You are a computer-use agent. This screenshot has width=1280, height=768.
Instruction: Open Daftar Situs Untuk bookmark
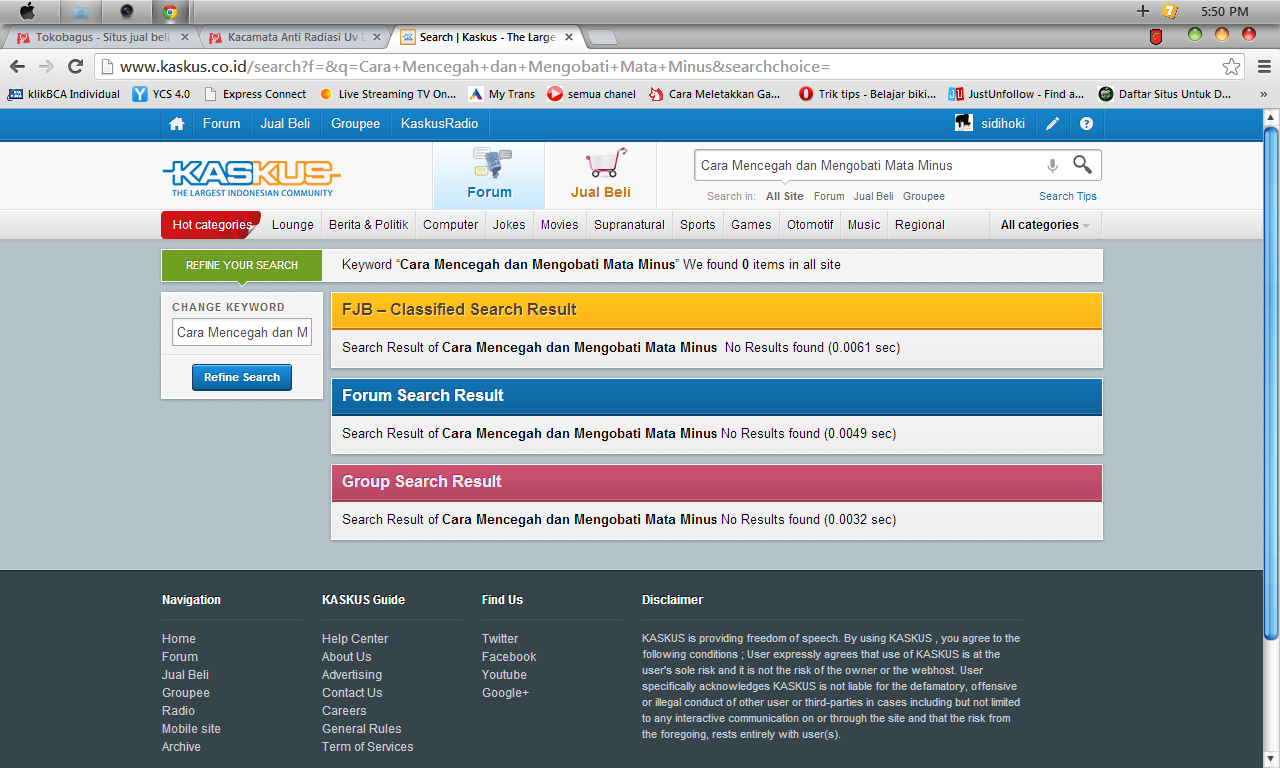coord(1165,94)
